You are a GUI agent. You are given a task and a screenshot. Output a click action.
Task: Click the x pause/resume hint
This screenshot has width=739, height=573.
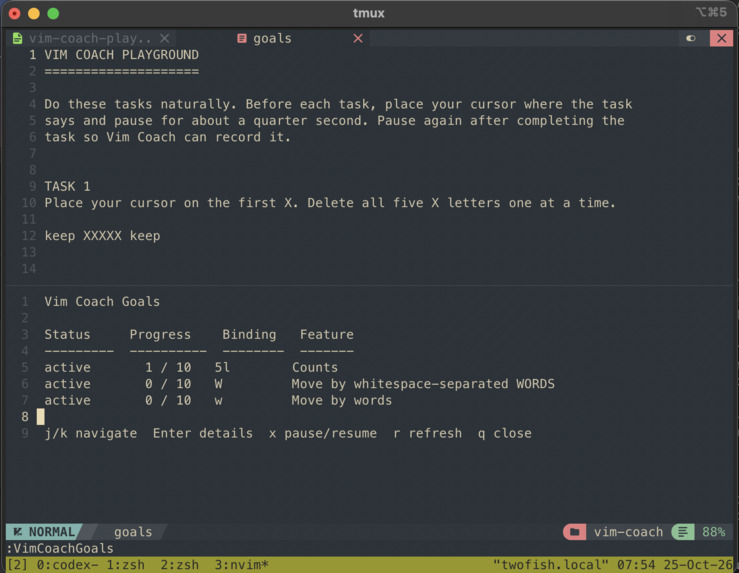click(x=323, y=434)
